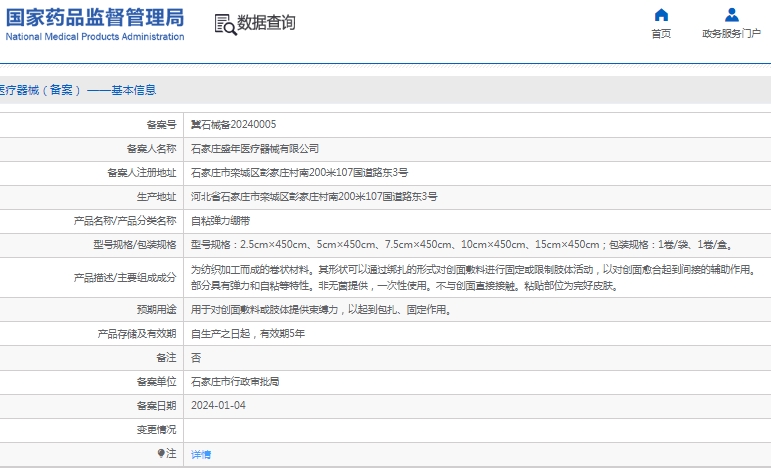Click the 生产地址 row label
This screenshot has width=771, height=472.
(156, 197)
